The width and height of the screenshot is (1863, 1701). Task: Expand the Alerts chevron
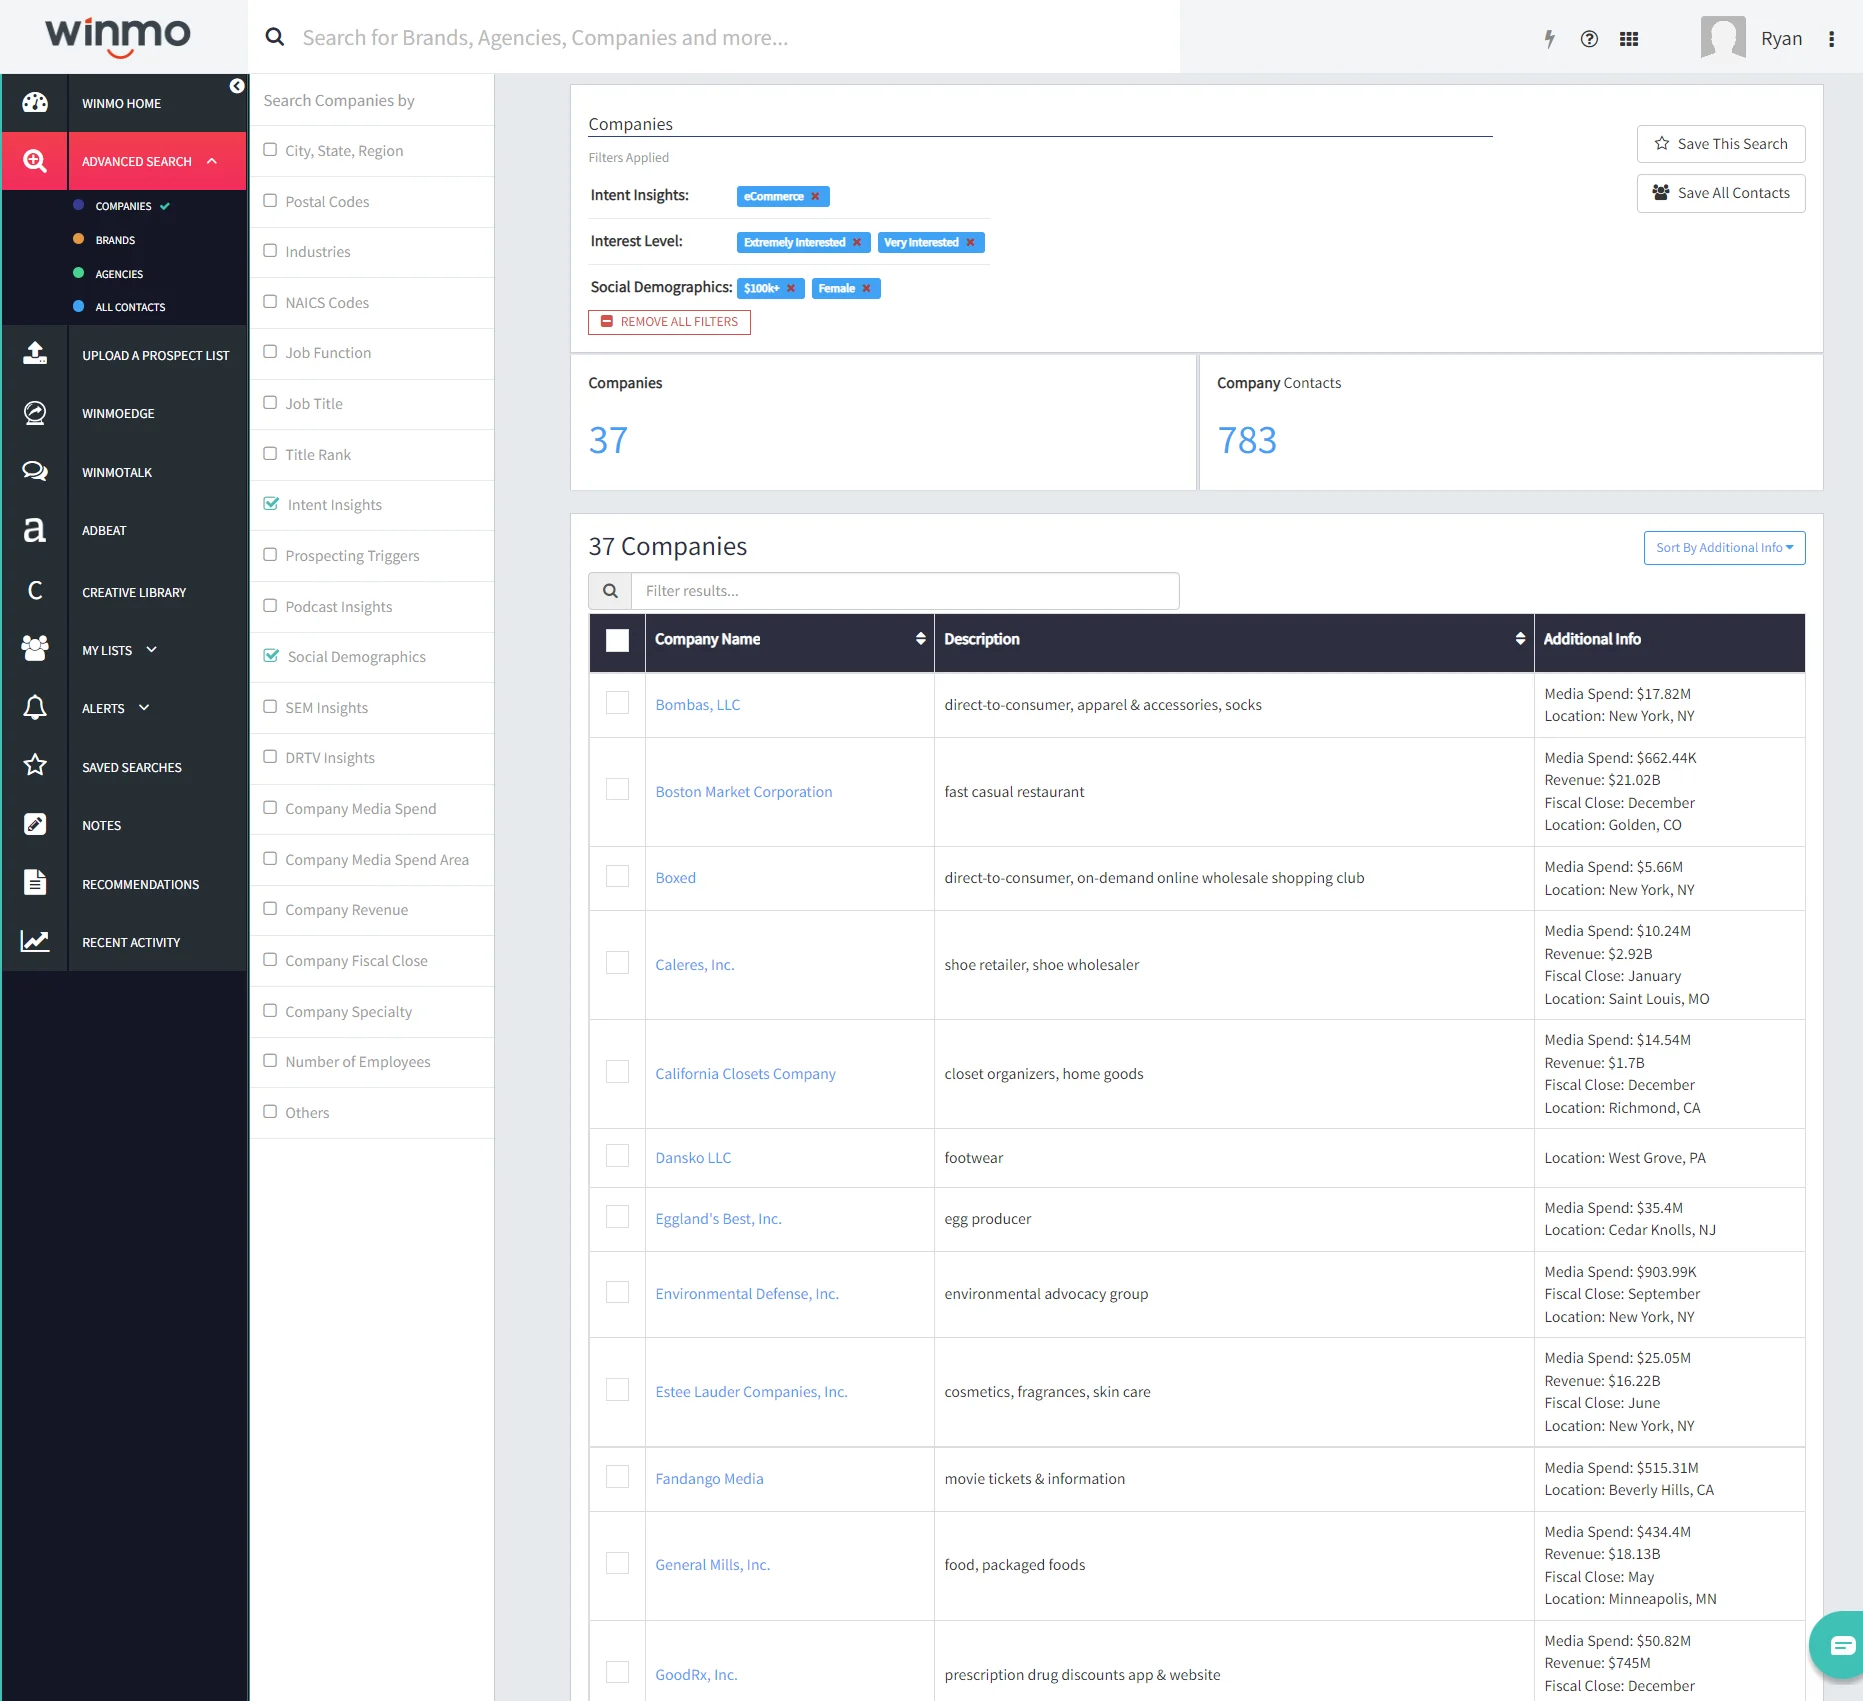144,708
